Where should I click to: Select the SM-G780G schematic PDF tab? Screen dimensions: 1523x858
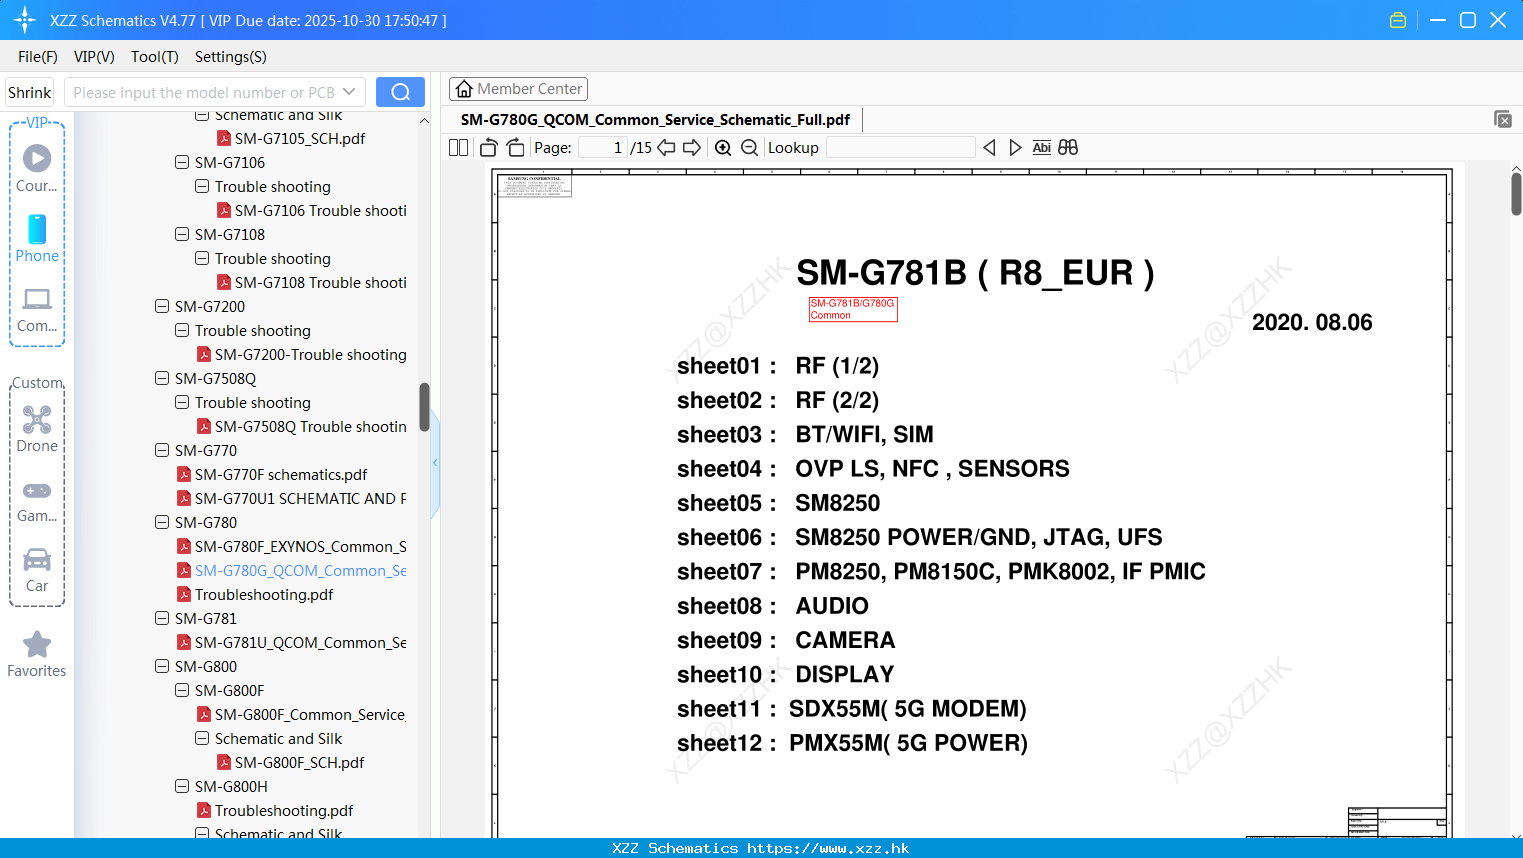point(655,119)
